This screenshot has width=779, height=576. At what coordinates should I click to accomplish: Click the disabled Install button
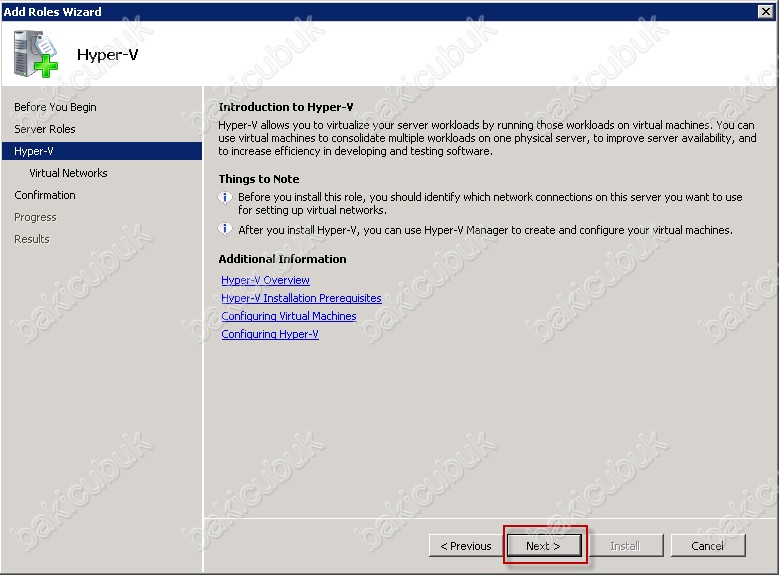point(626,546)
